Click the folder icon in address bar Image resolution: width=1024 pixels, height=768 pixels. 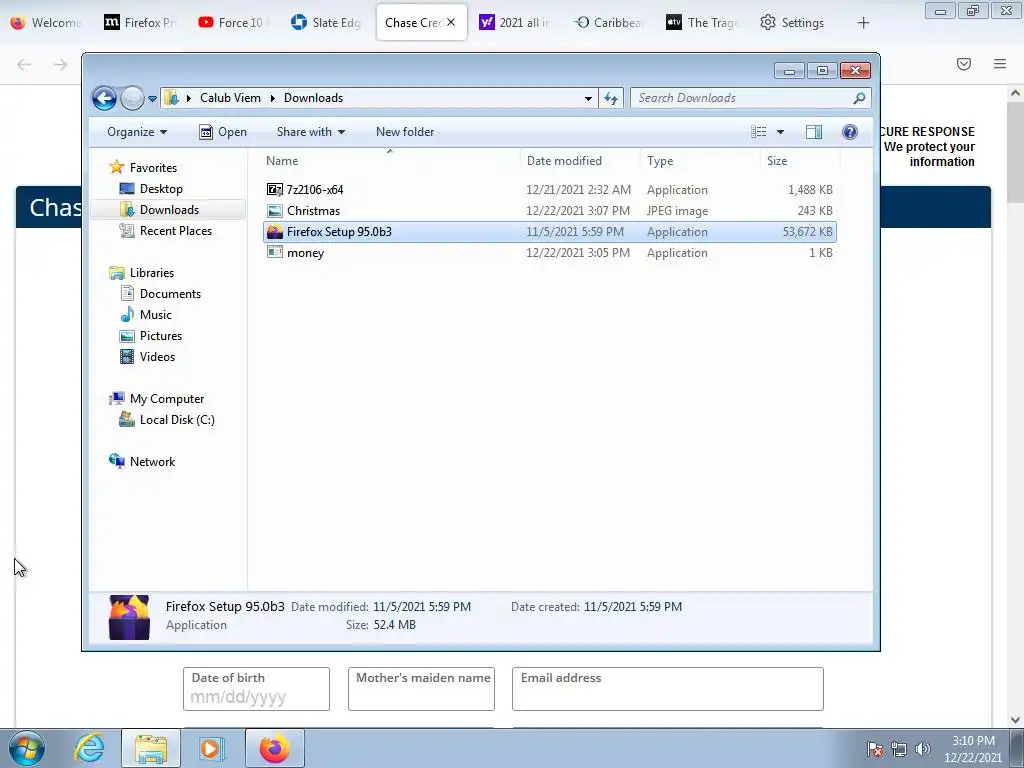point(171,98)
